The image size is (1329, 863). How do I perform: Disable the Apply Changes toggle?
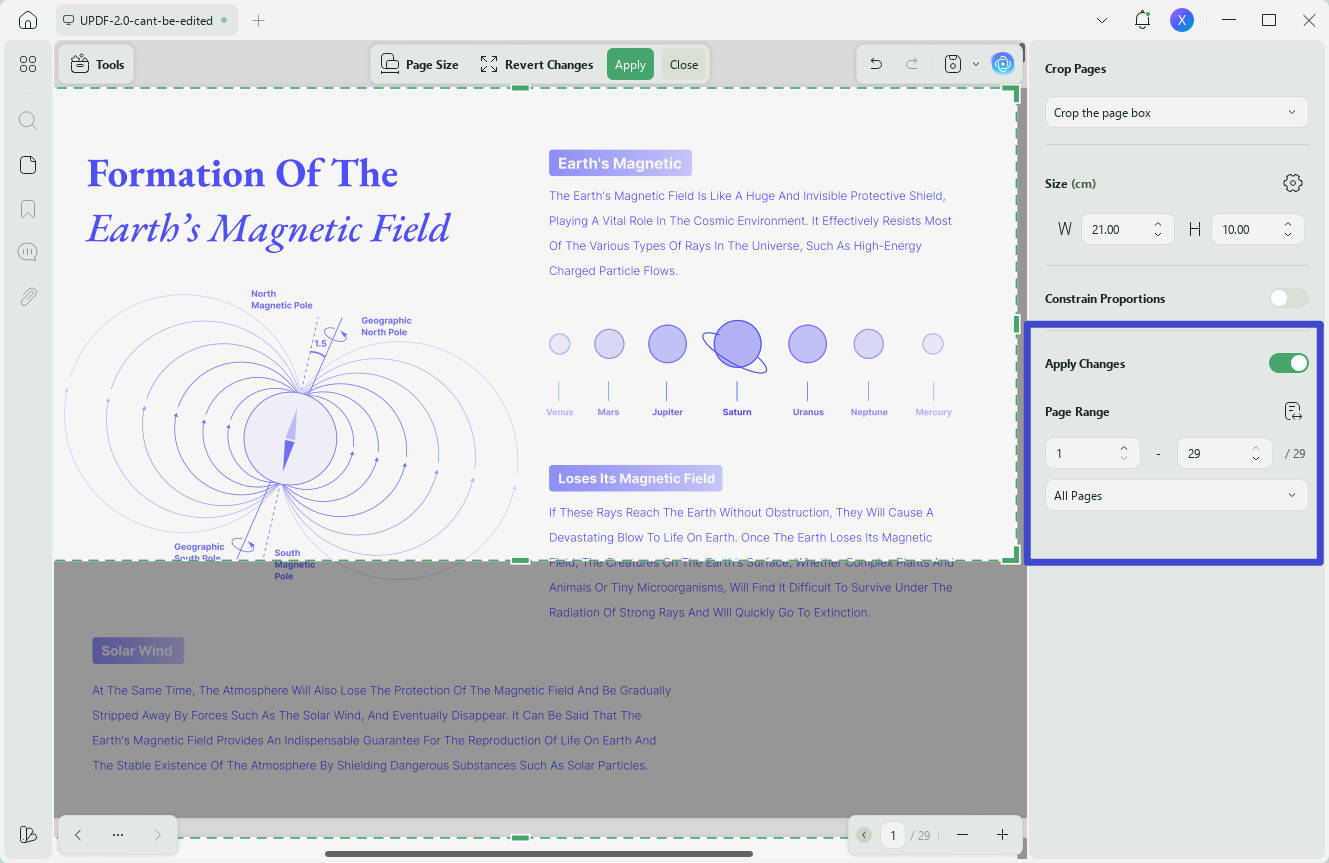tap(1288, 363)
